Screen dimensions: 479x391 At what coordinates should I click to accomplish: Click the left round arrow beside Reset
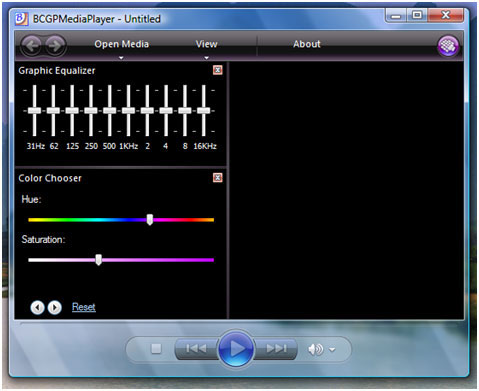(38, 307)
